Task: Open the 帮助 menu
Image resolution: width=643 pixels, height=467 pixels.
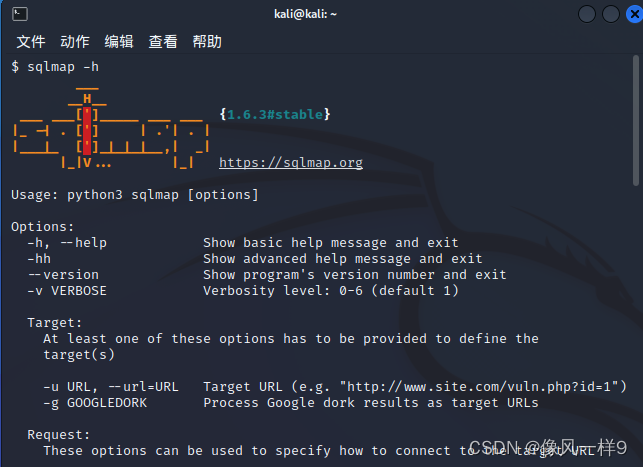Action: click(x=207, y=41)
